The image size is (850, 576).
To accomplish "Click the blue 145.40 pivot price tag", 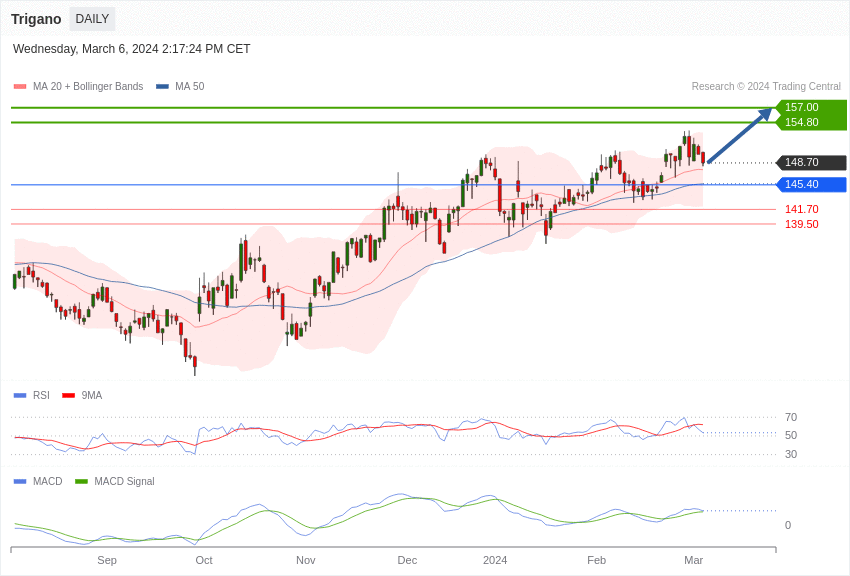I will pos(810,184).
